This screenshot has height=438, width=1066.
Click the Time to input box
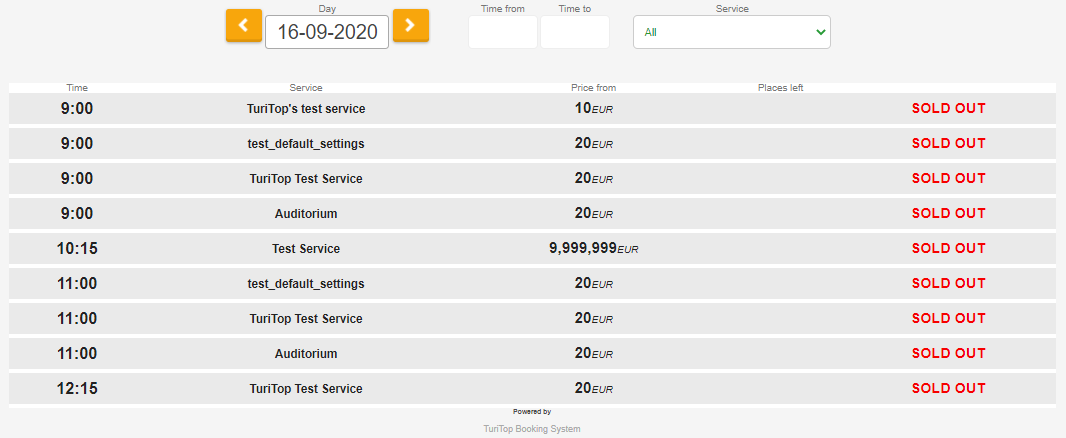point(574,32)
